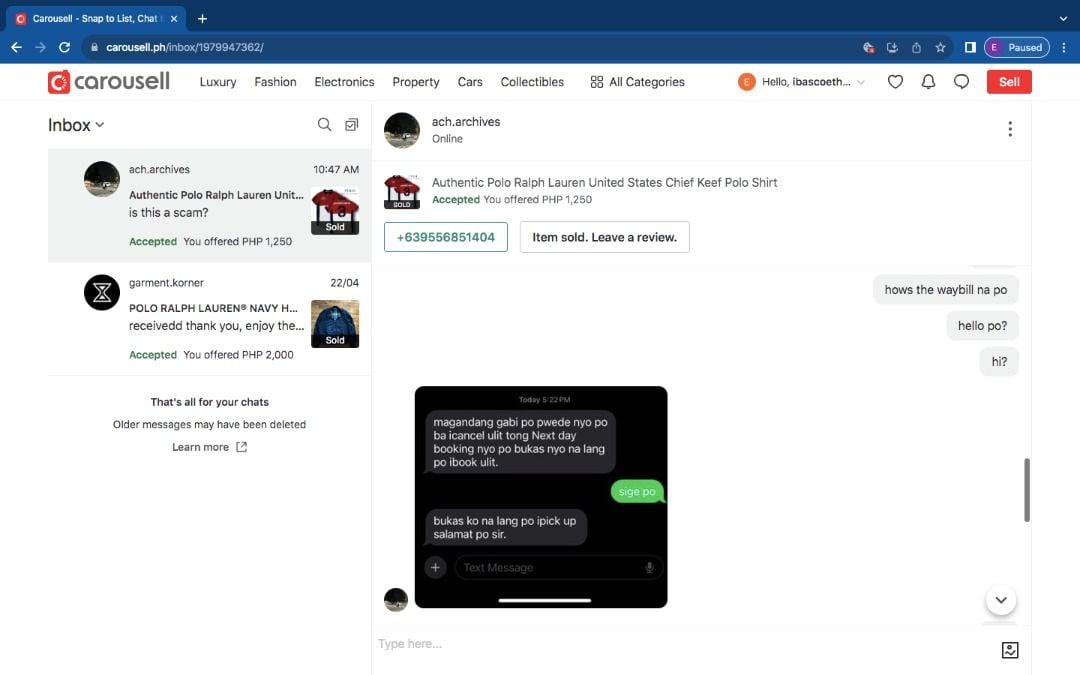Click the install app icon in address bar
This screenshot has height=675, width=1080.
click(x=892, y=48)
